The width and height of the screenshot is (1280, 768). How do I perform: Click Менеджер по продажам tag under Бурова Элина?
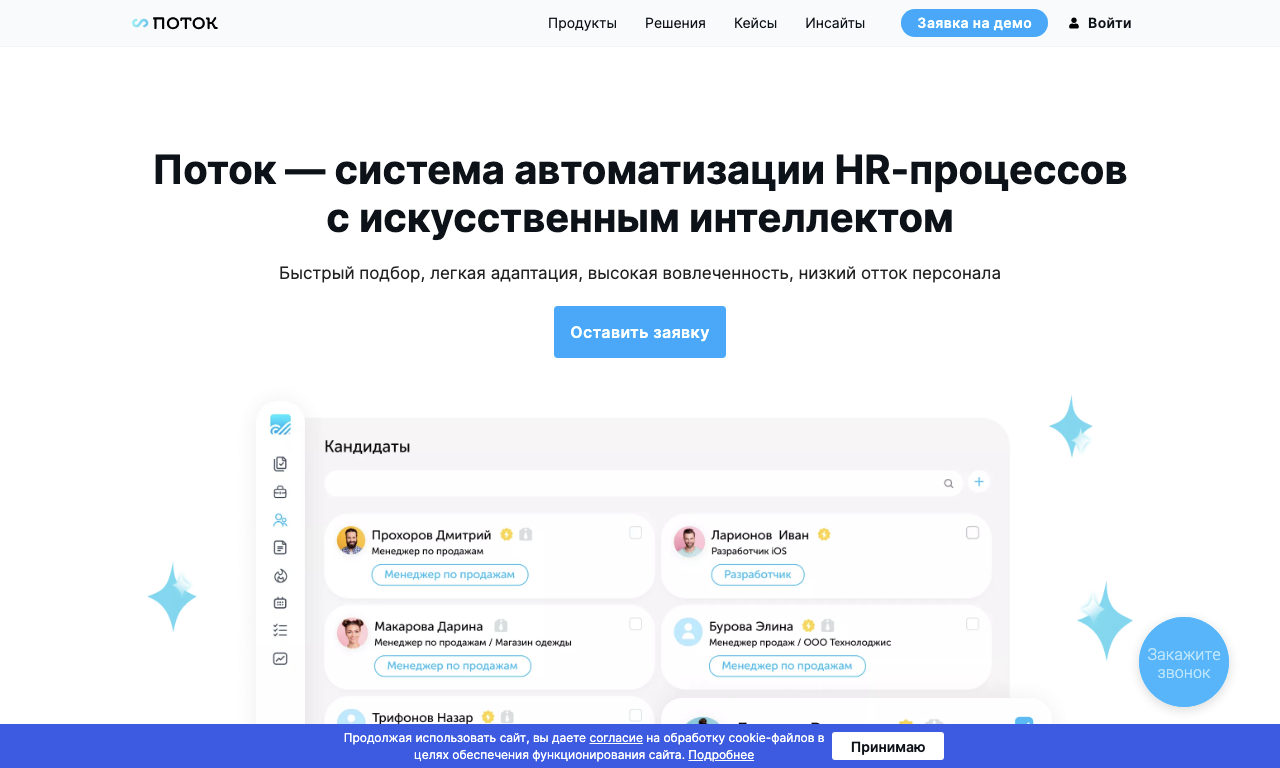pyautogui.click(x=787, y=665)
